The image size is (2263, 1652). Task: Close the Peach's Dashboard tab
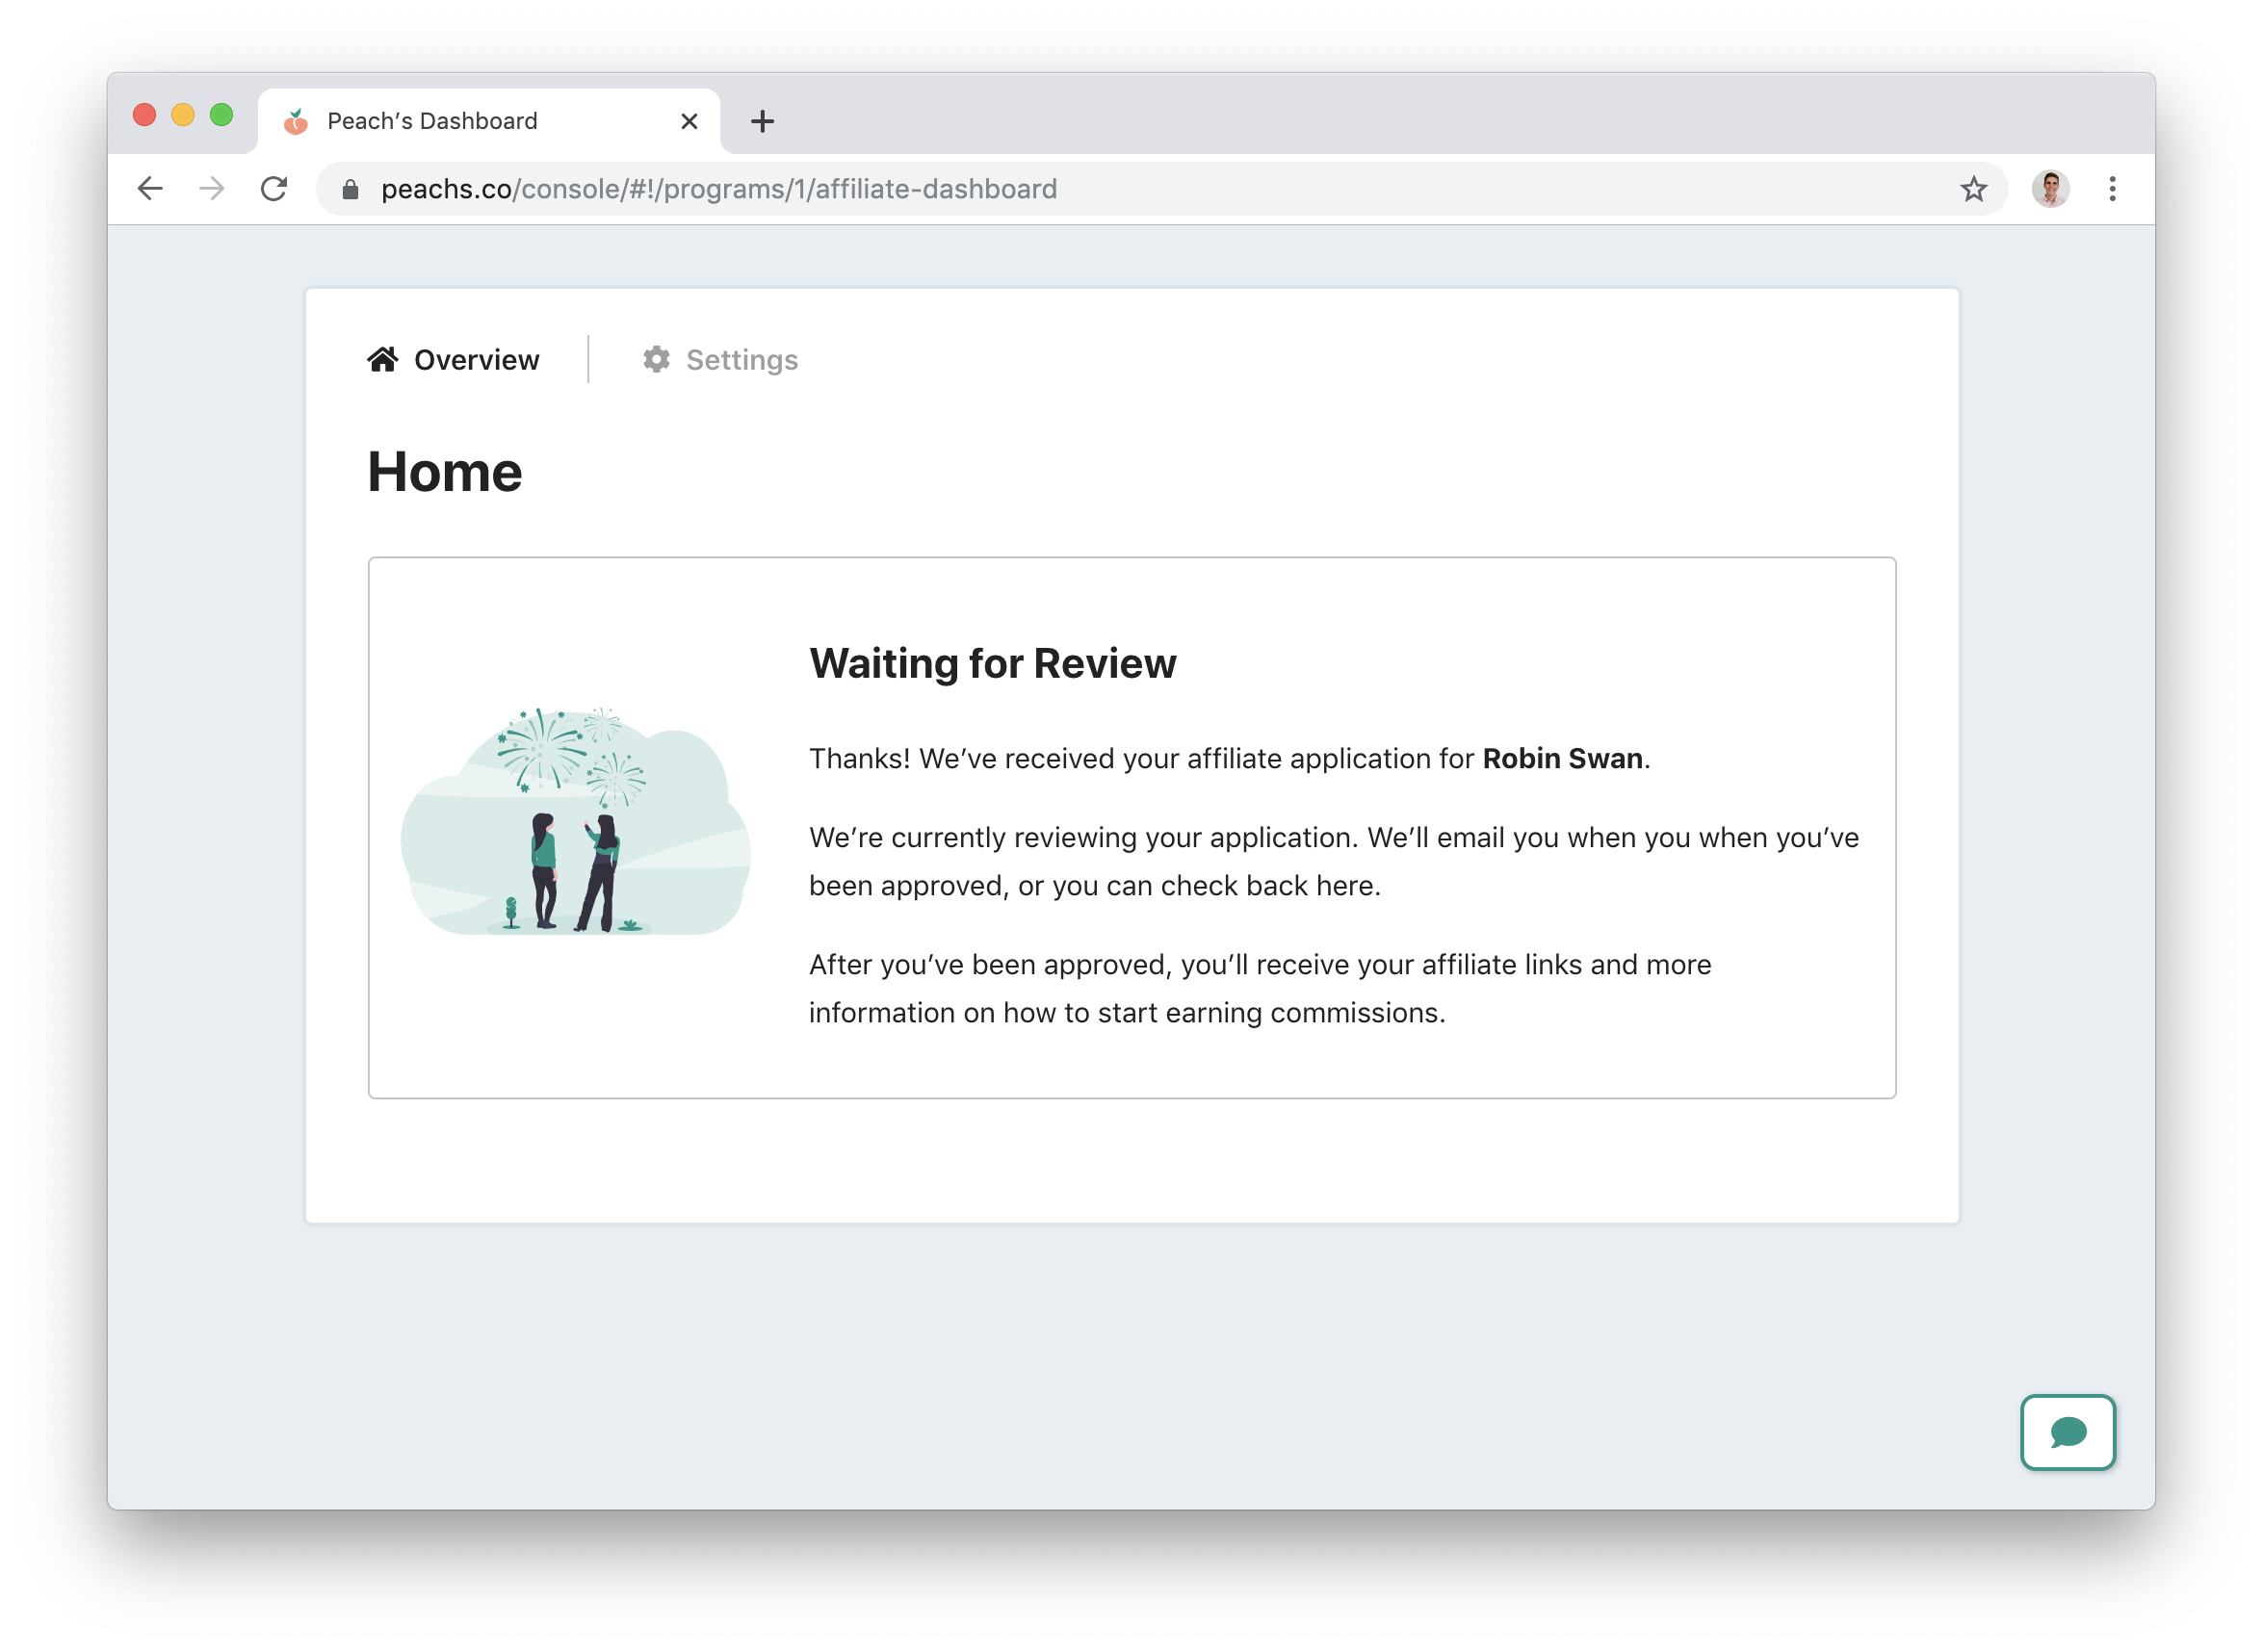coord(689,122)
